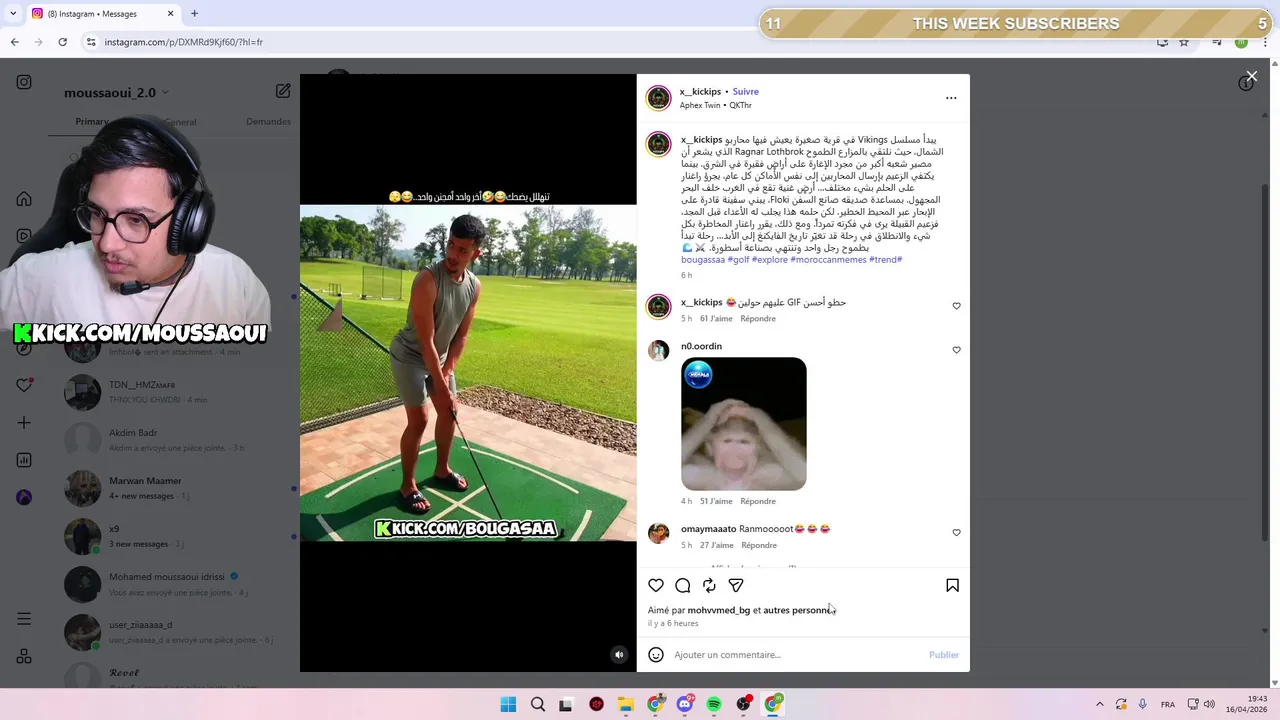This screenshot has height=720, width=1280.
Task: Click the golf video to pause it
Action: click(x=468, y=373)
